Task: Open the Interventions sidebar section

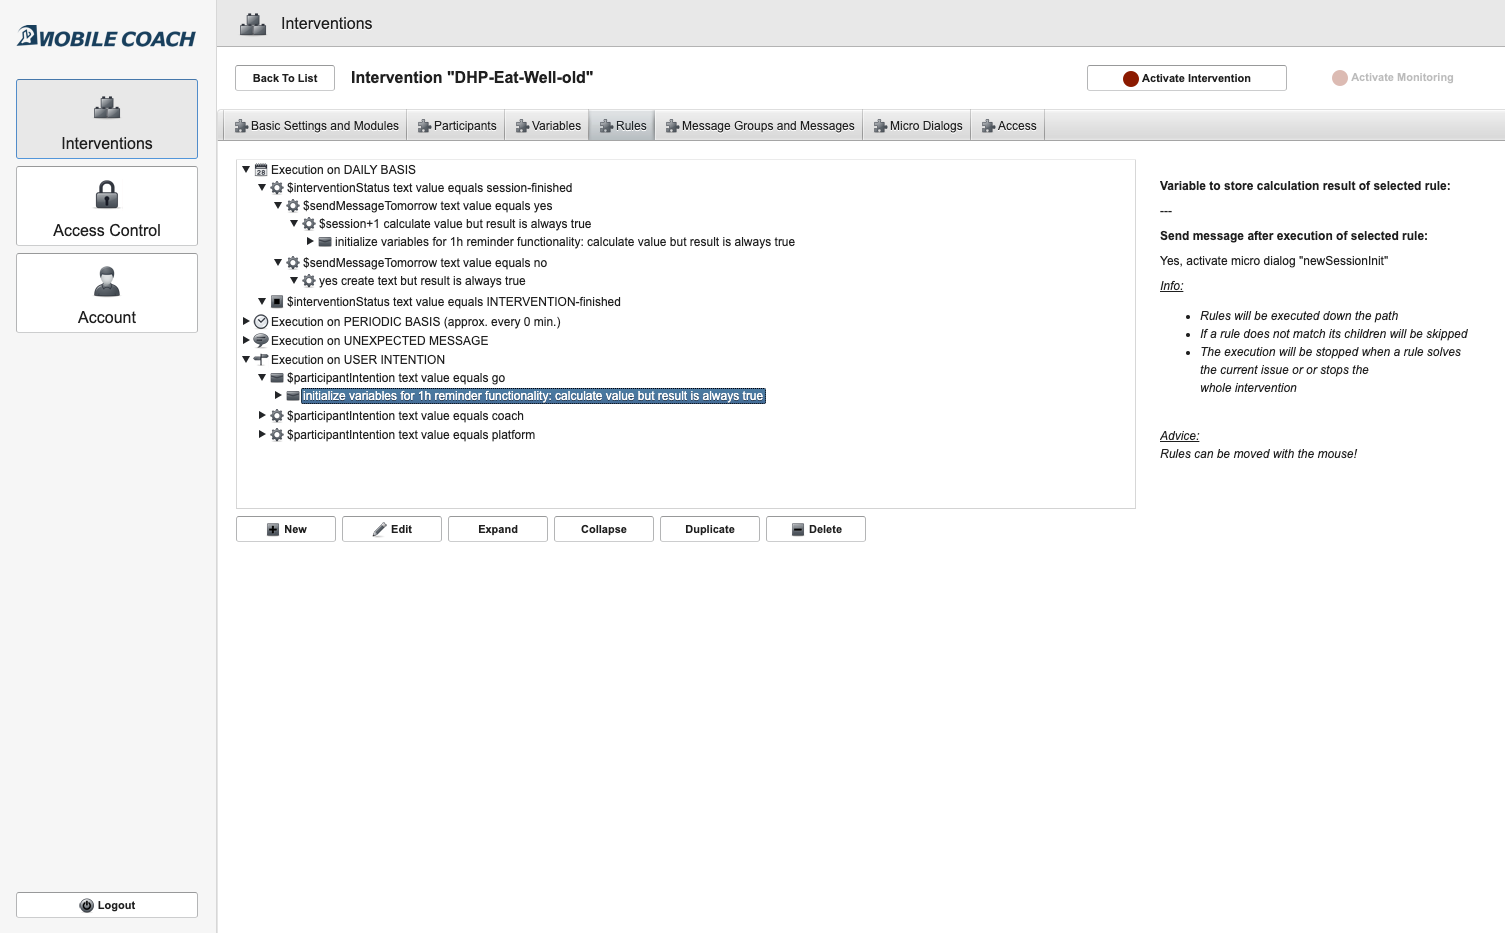Action: point(107,119)
